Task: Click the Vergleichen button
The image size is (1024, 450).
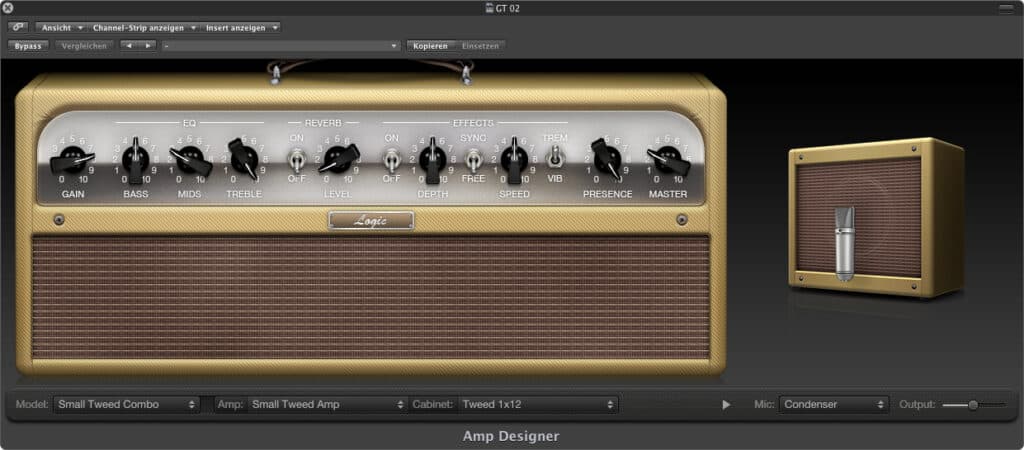Action: 84,46
